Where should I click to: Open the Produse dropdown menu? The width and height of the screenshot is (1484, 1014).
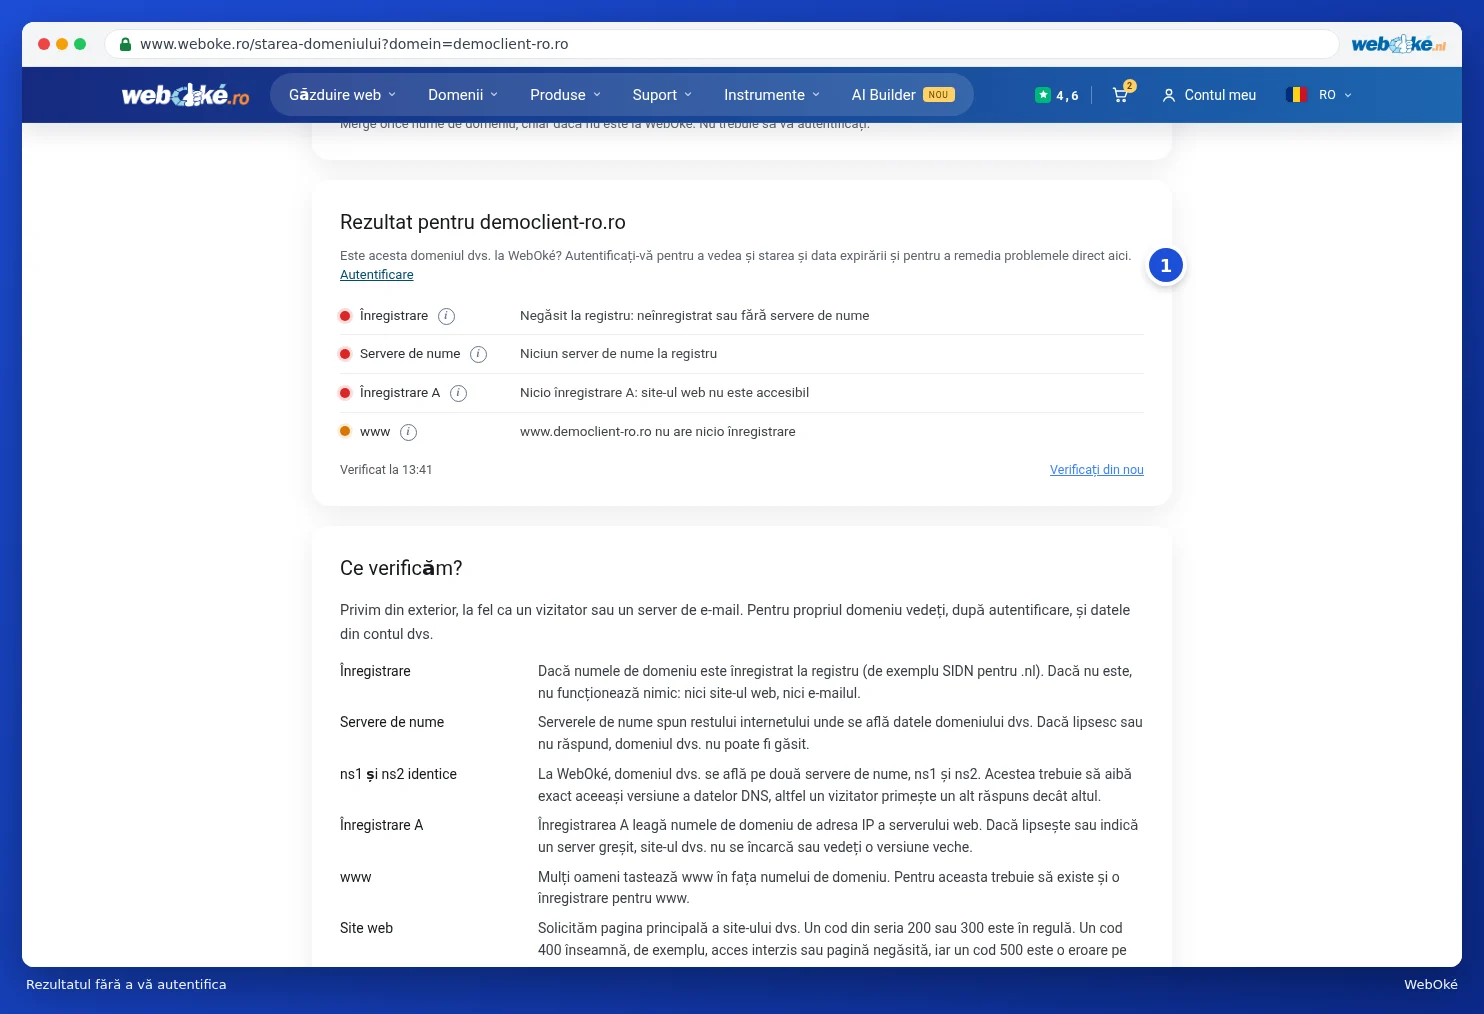click(566, 95)
